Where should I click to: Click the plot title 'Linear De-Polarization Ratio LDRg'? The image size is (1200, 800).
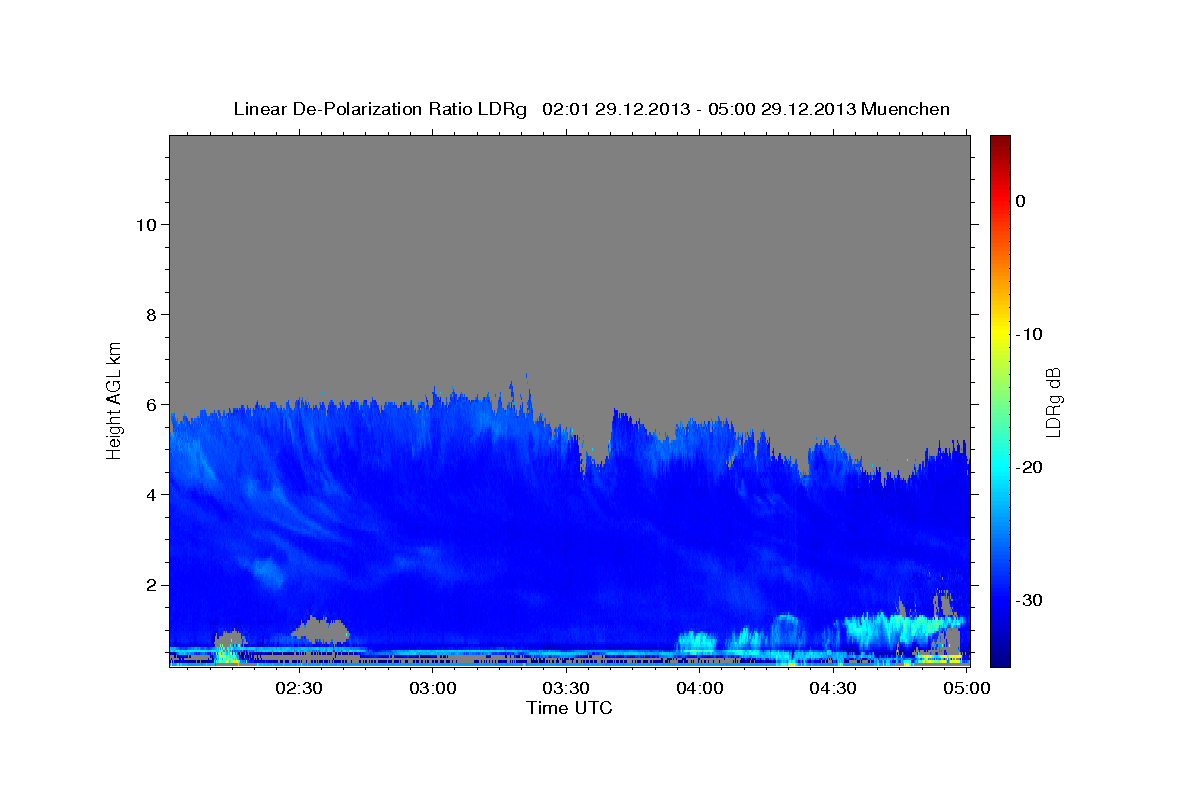click(379, 109)
